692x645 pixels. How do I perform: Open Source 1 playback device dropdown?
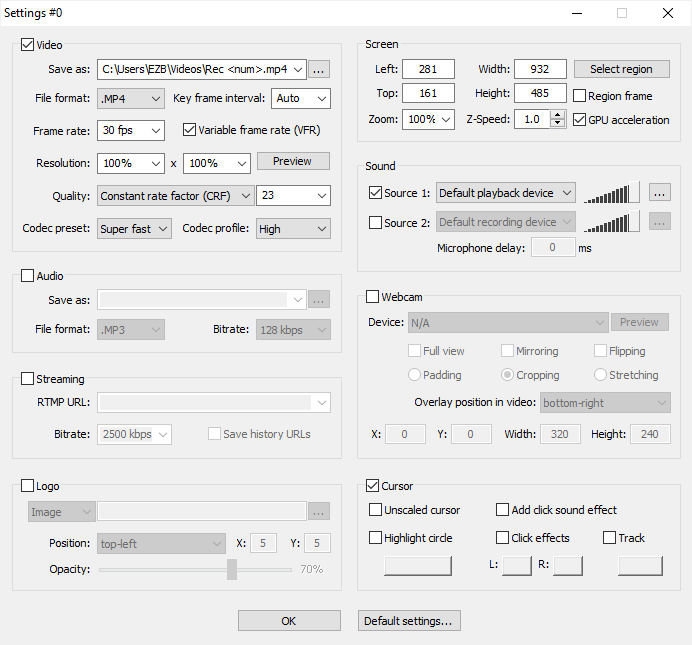coord(506,193)
